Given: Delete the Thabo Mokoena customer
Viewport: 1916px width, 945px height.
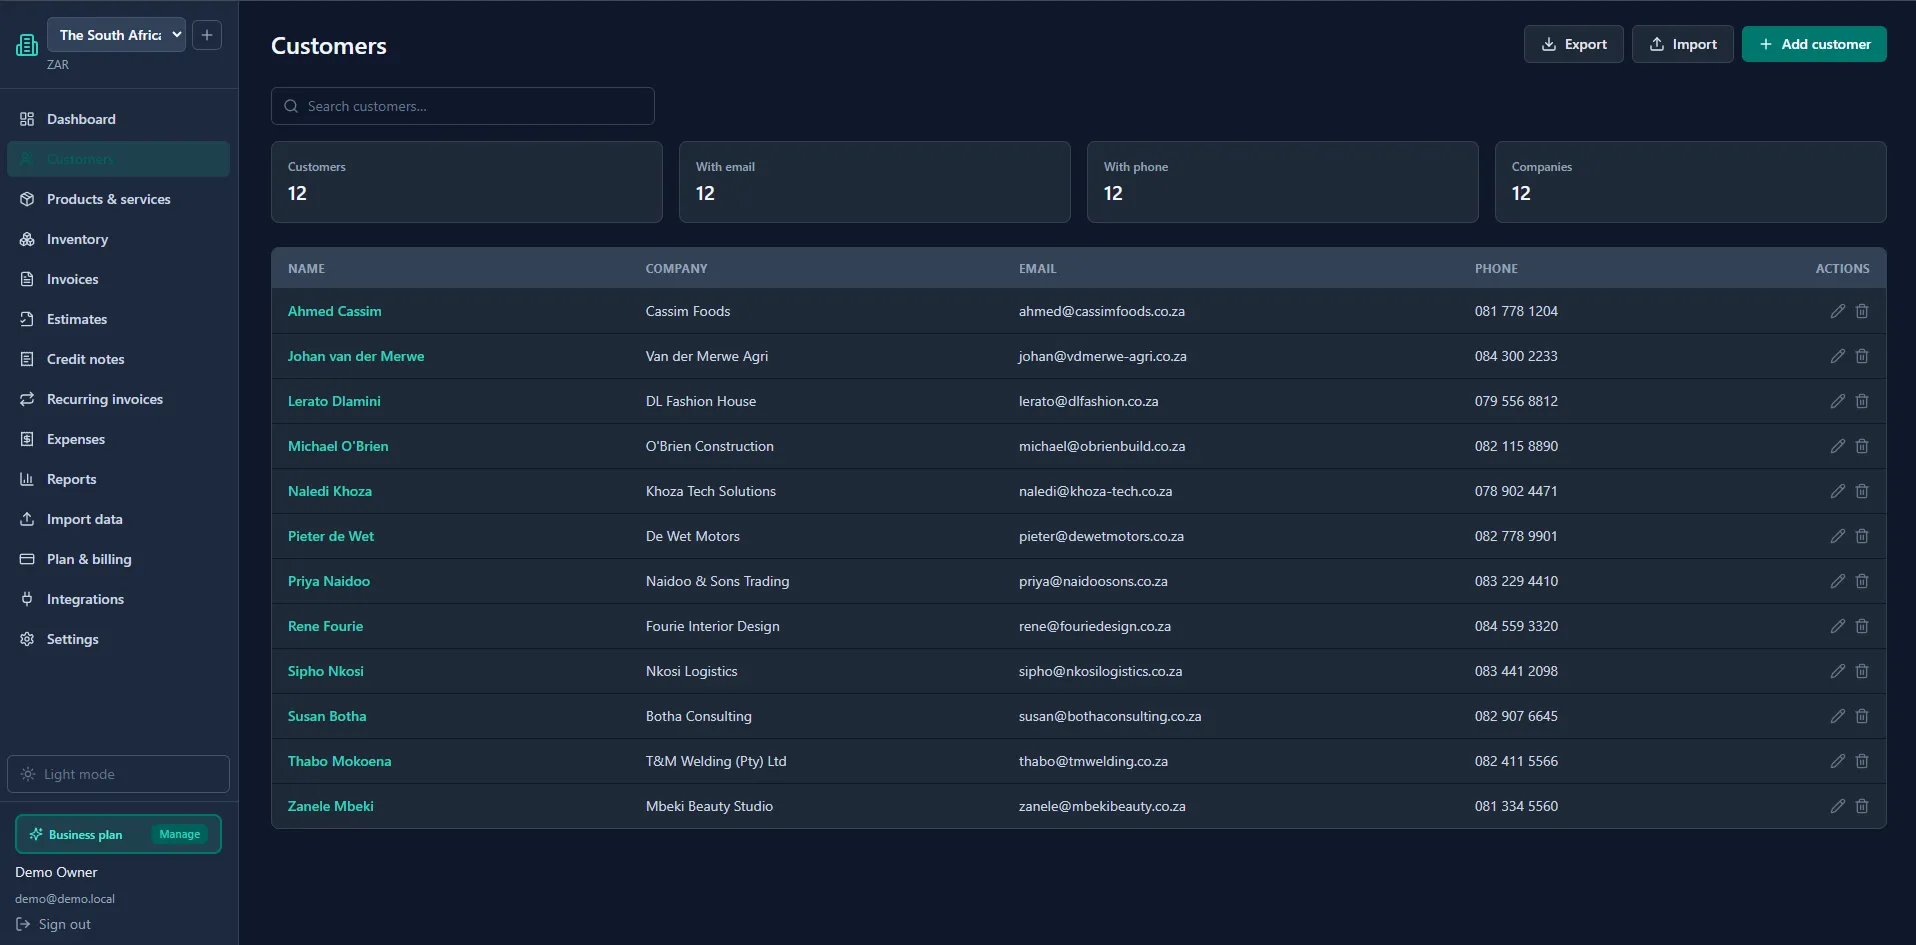Looking at the screenshot, I should pyautogui.click(x=1862, y=761).
